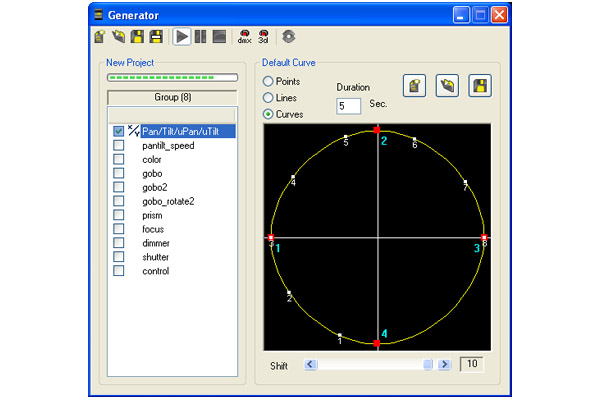
Task: Select the Points radio button
Action: pos(268,81)
